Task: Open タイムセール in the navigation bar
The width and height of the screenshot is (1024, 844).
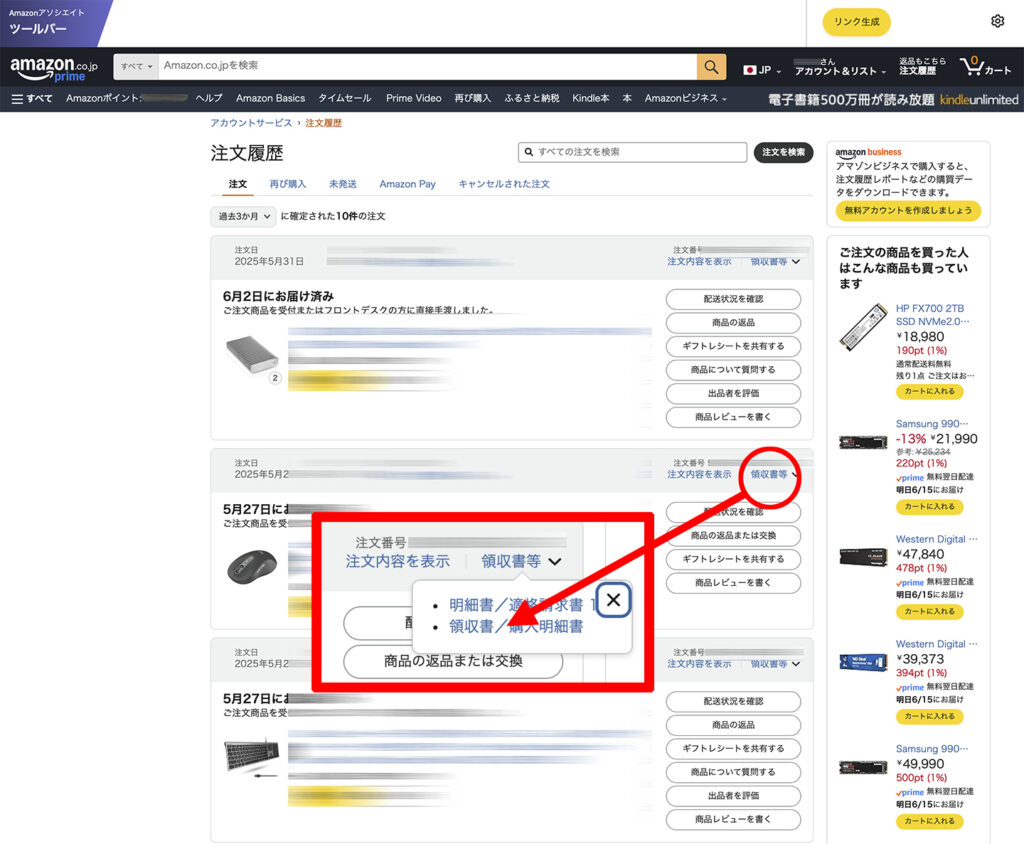Action: pyautogui.click(x=345, y=99)
